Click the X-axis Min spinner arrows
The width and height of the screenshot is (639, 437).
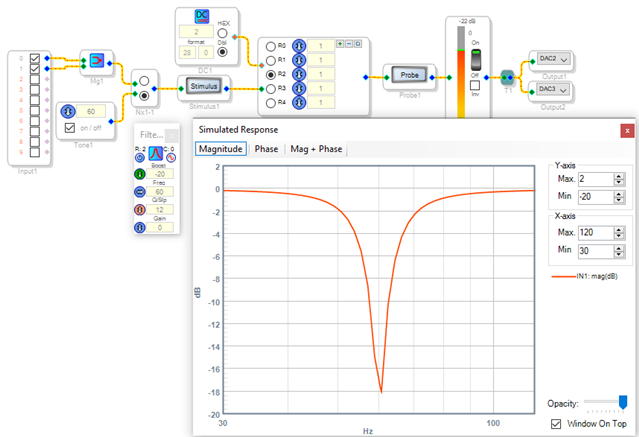point(619,251)
